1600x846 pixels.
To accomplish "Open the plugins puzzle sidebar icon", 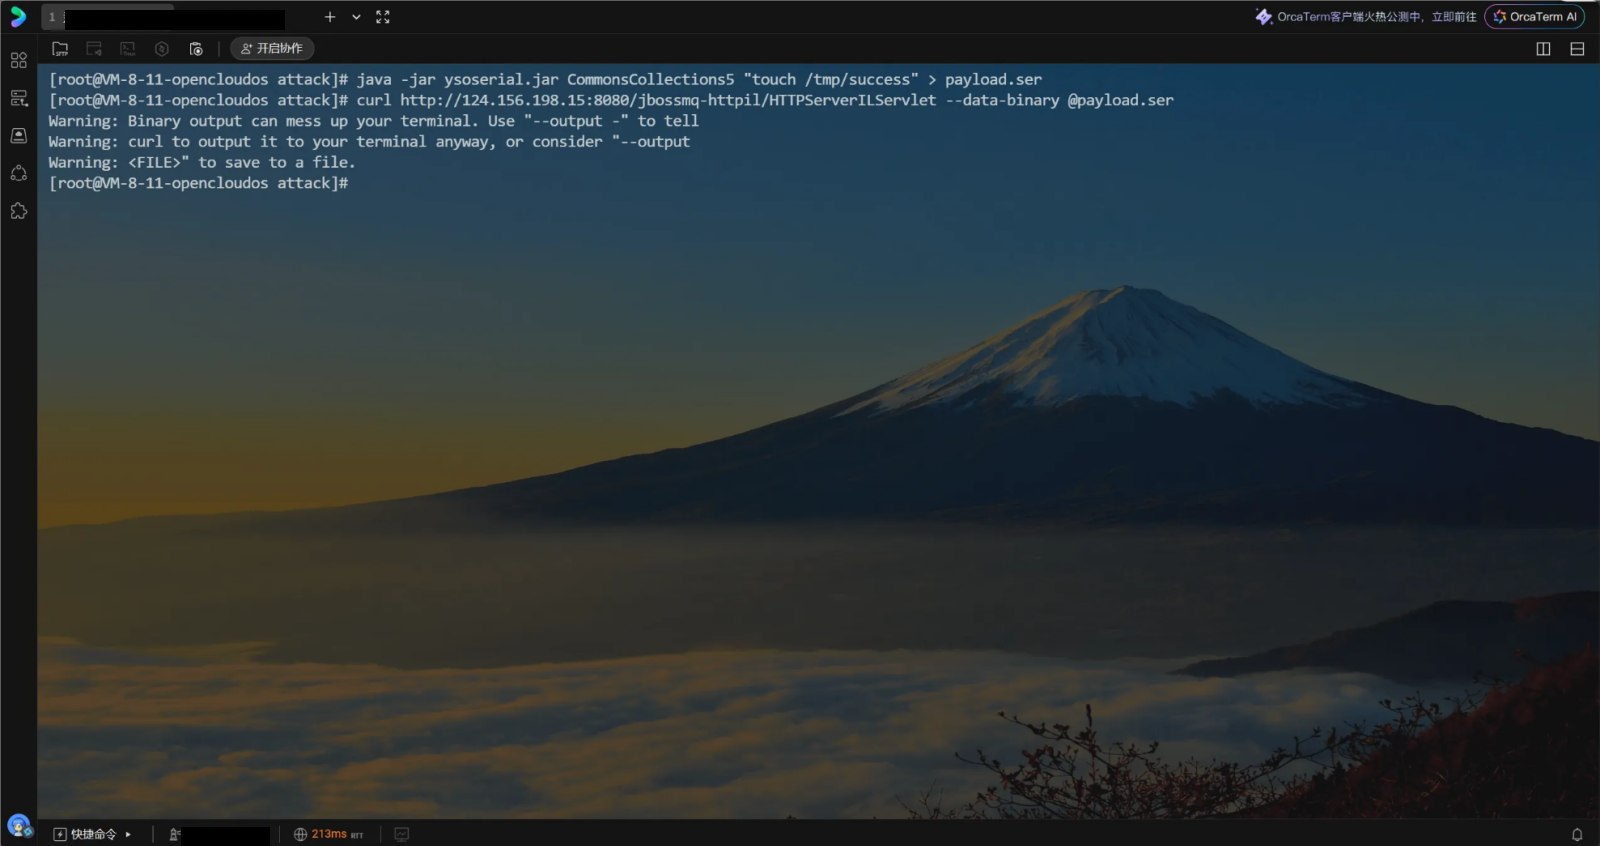I will click(18, 211).
